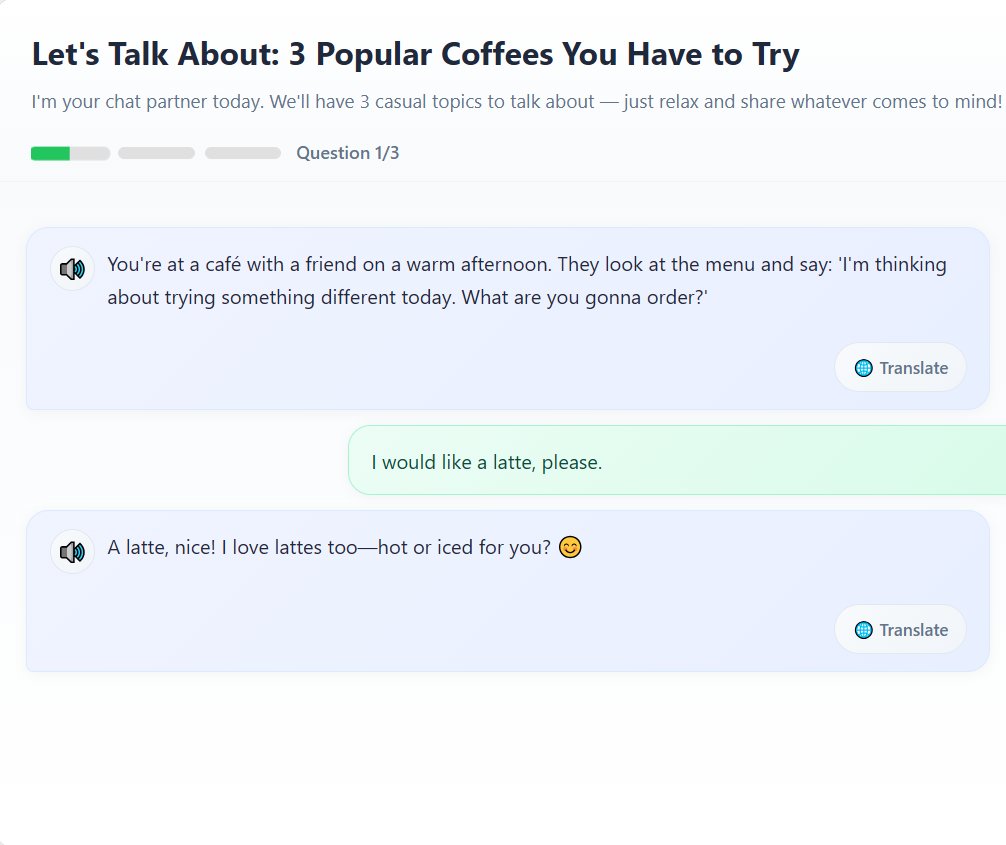Screen dimensions: 1006x845
Task: Click the globe icon under the latte reply
Action: (864, 630)
